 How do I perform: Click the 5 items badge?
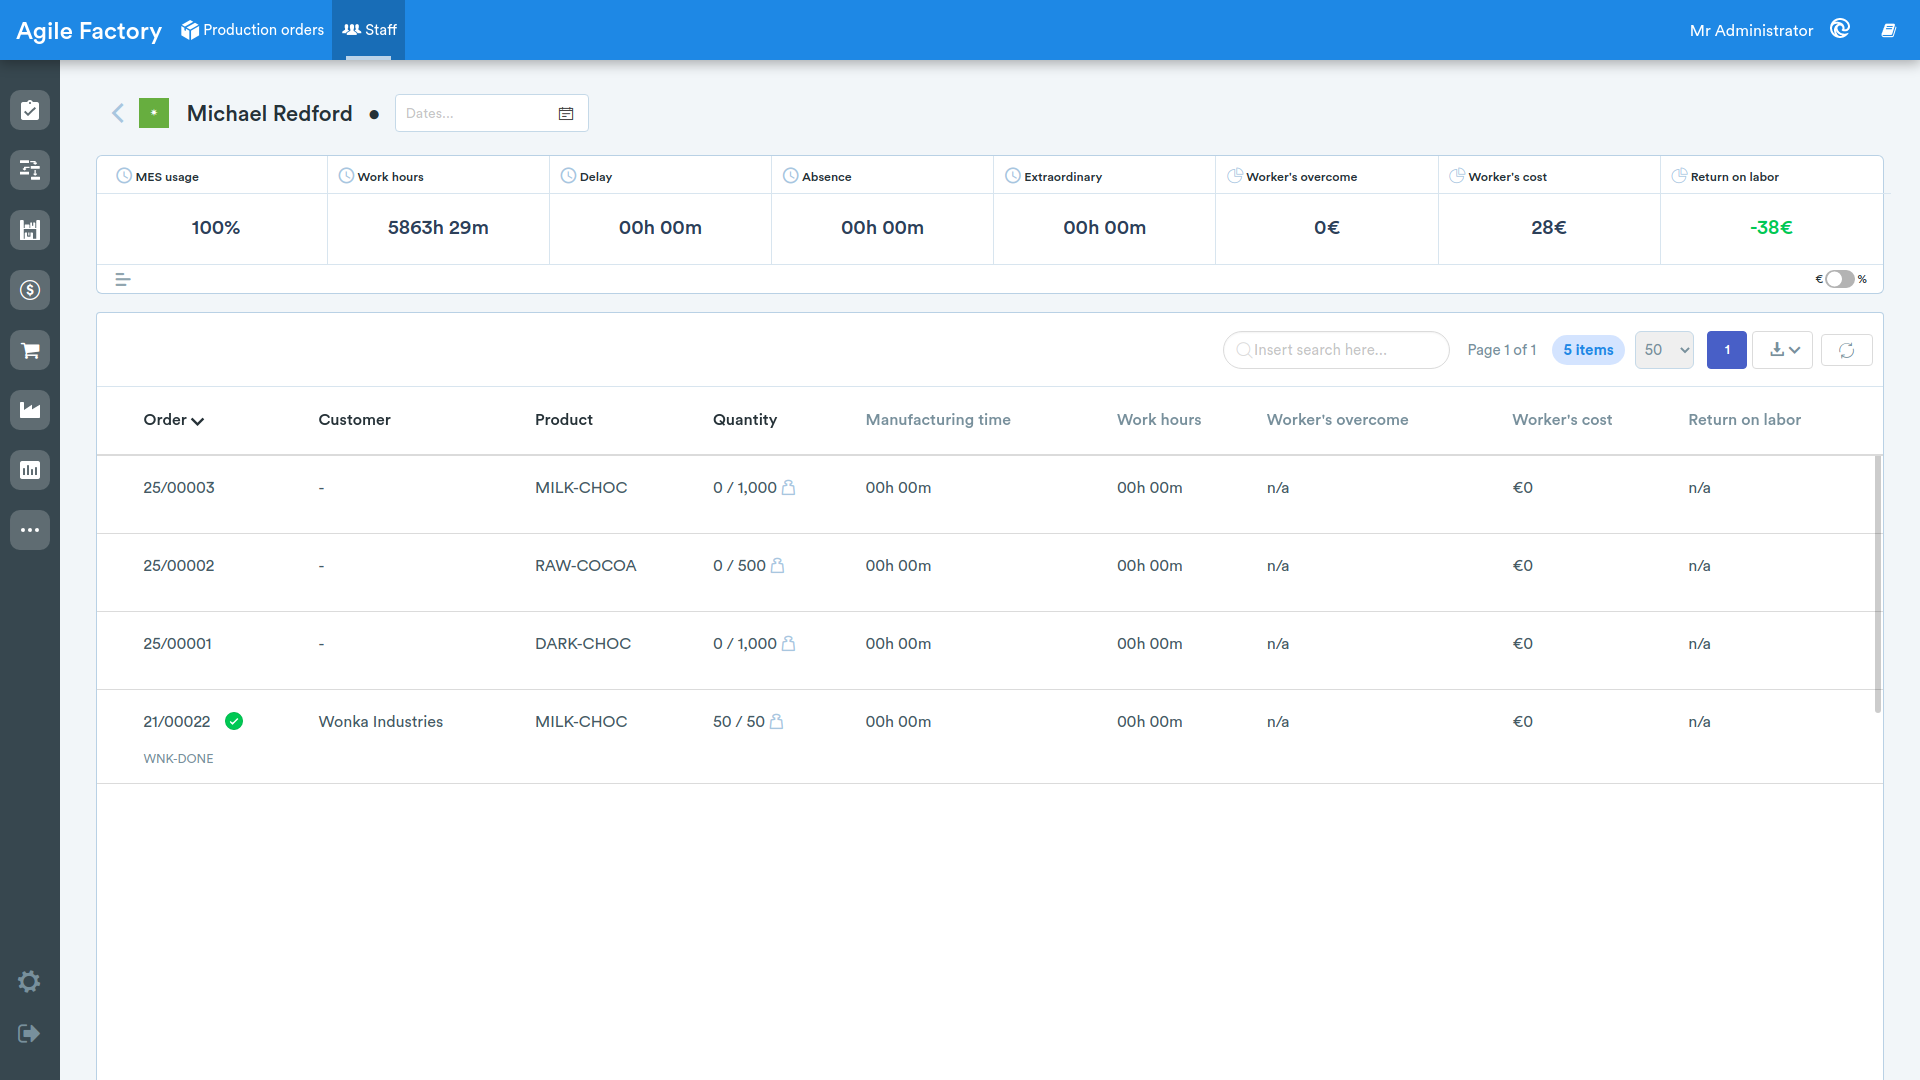[x=1588, y=350]
